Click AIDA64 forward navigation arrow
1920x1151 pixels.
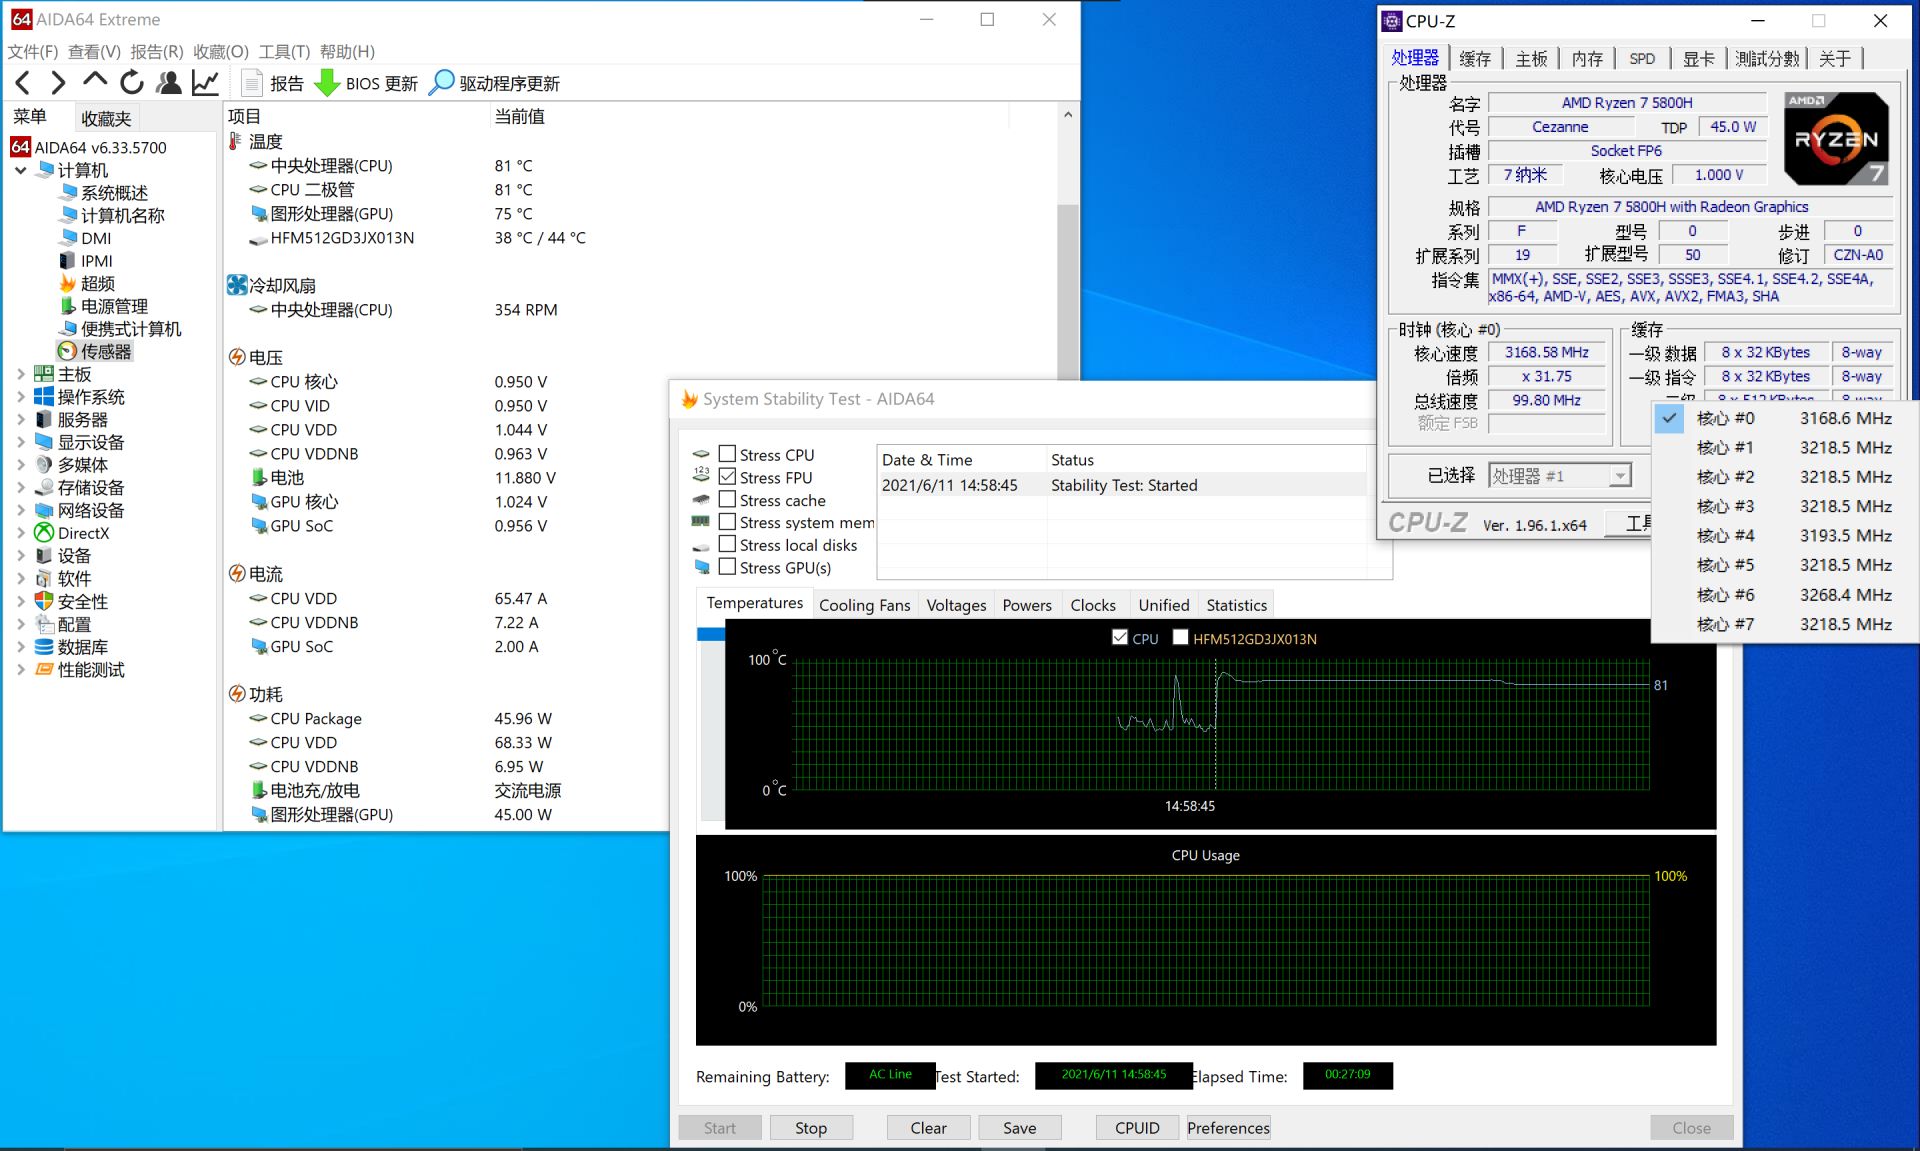click(x=58, y=83)
